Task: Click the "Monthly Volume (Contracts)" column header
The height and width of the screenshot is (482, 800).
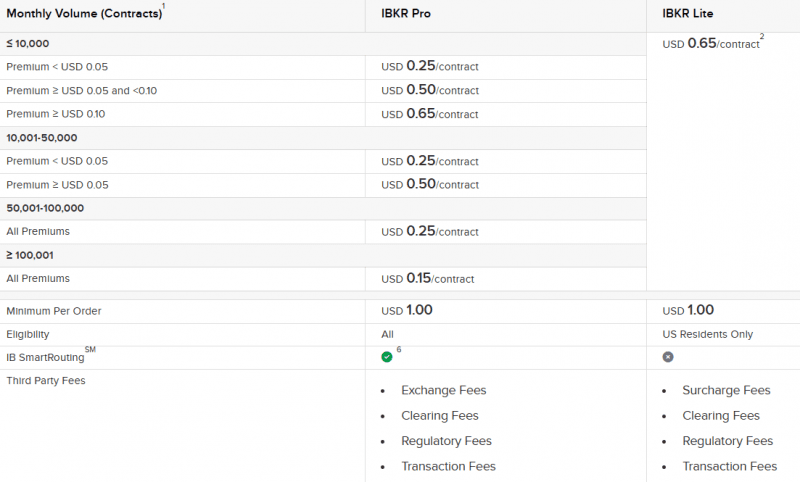Action: tap(84, 13)
